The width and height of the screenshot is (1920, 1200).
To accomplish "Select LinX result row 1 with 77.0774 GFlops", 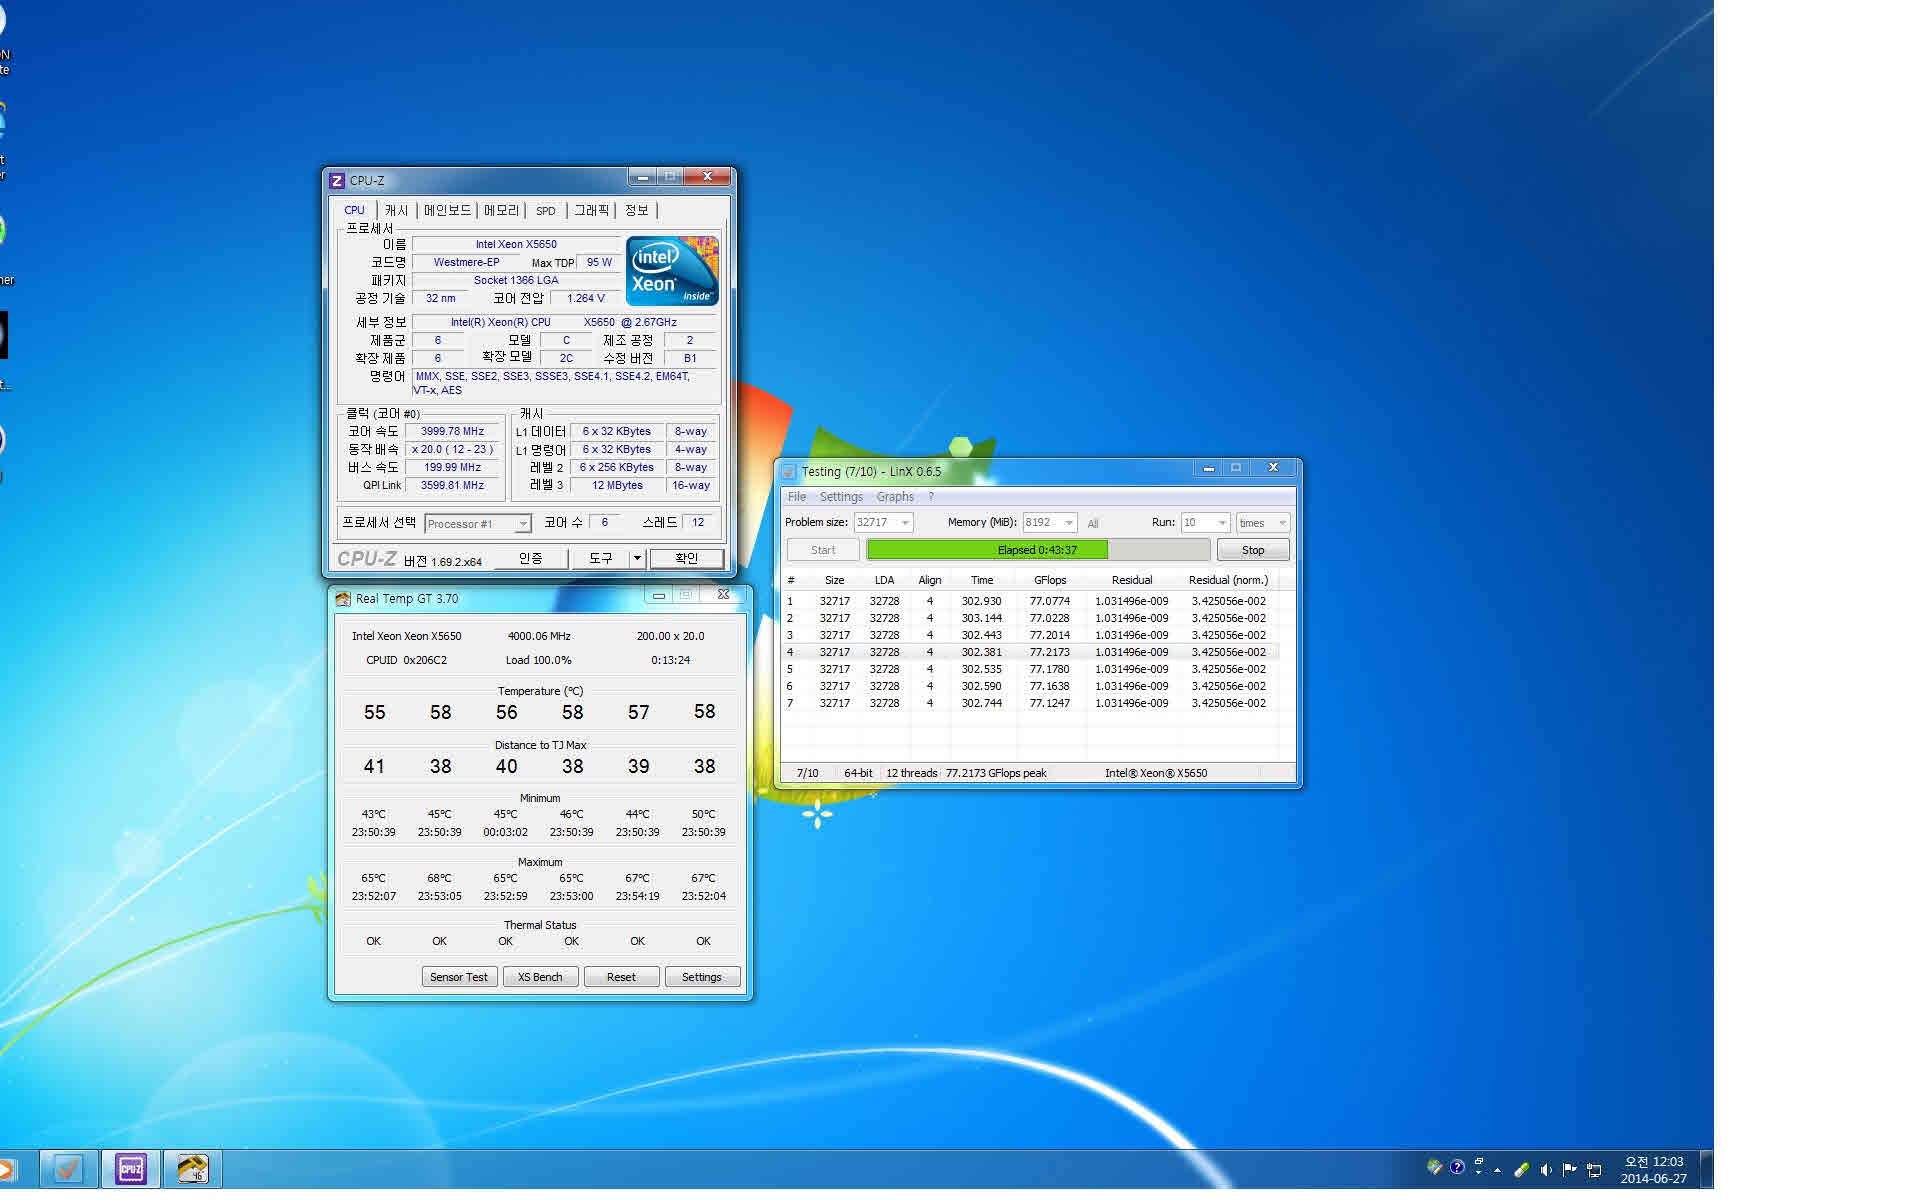I will (1030, 601).
